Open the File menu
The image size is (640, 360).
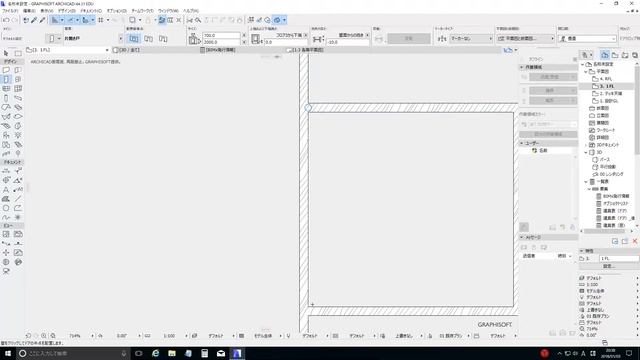tap(10, 11)
